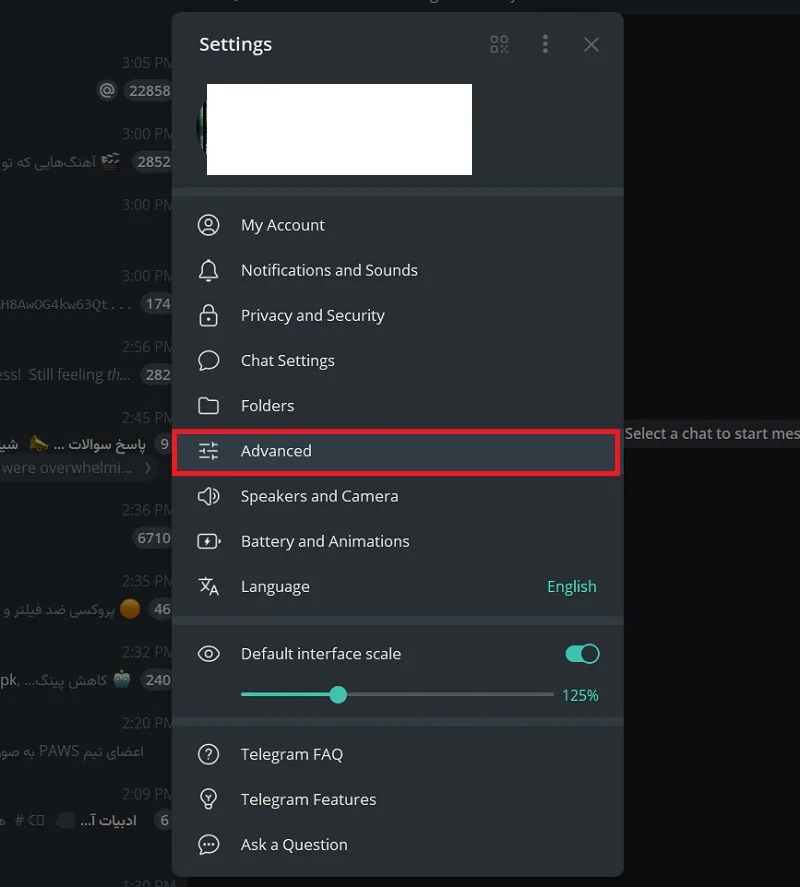Change language from English value
This screenshot has width=800, height=887.
pos(571,587)
